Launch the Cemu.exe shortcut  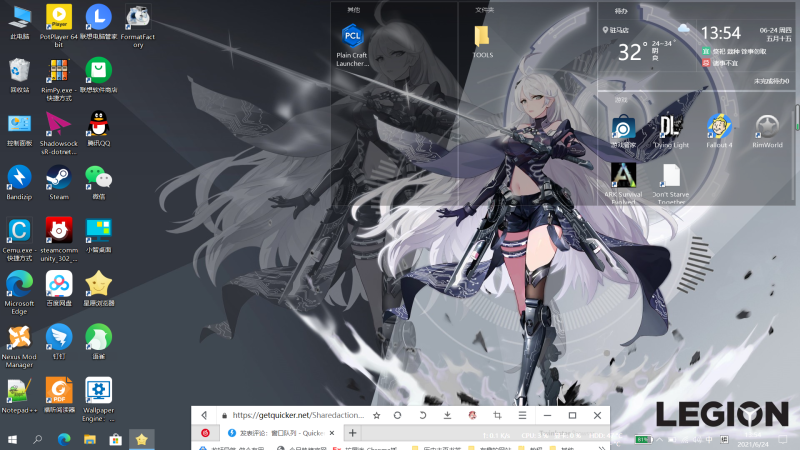click(x=19, y=240)
